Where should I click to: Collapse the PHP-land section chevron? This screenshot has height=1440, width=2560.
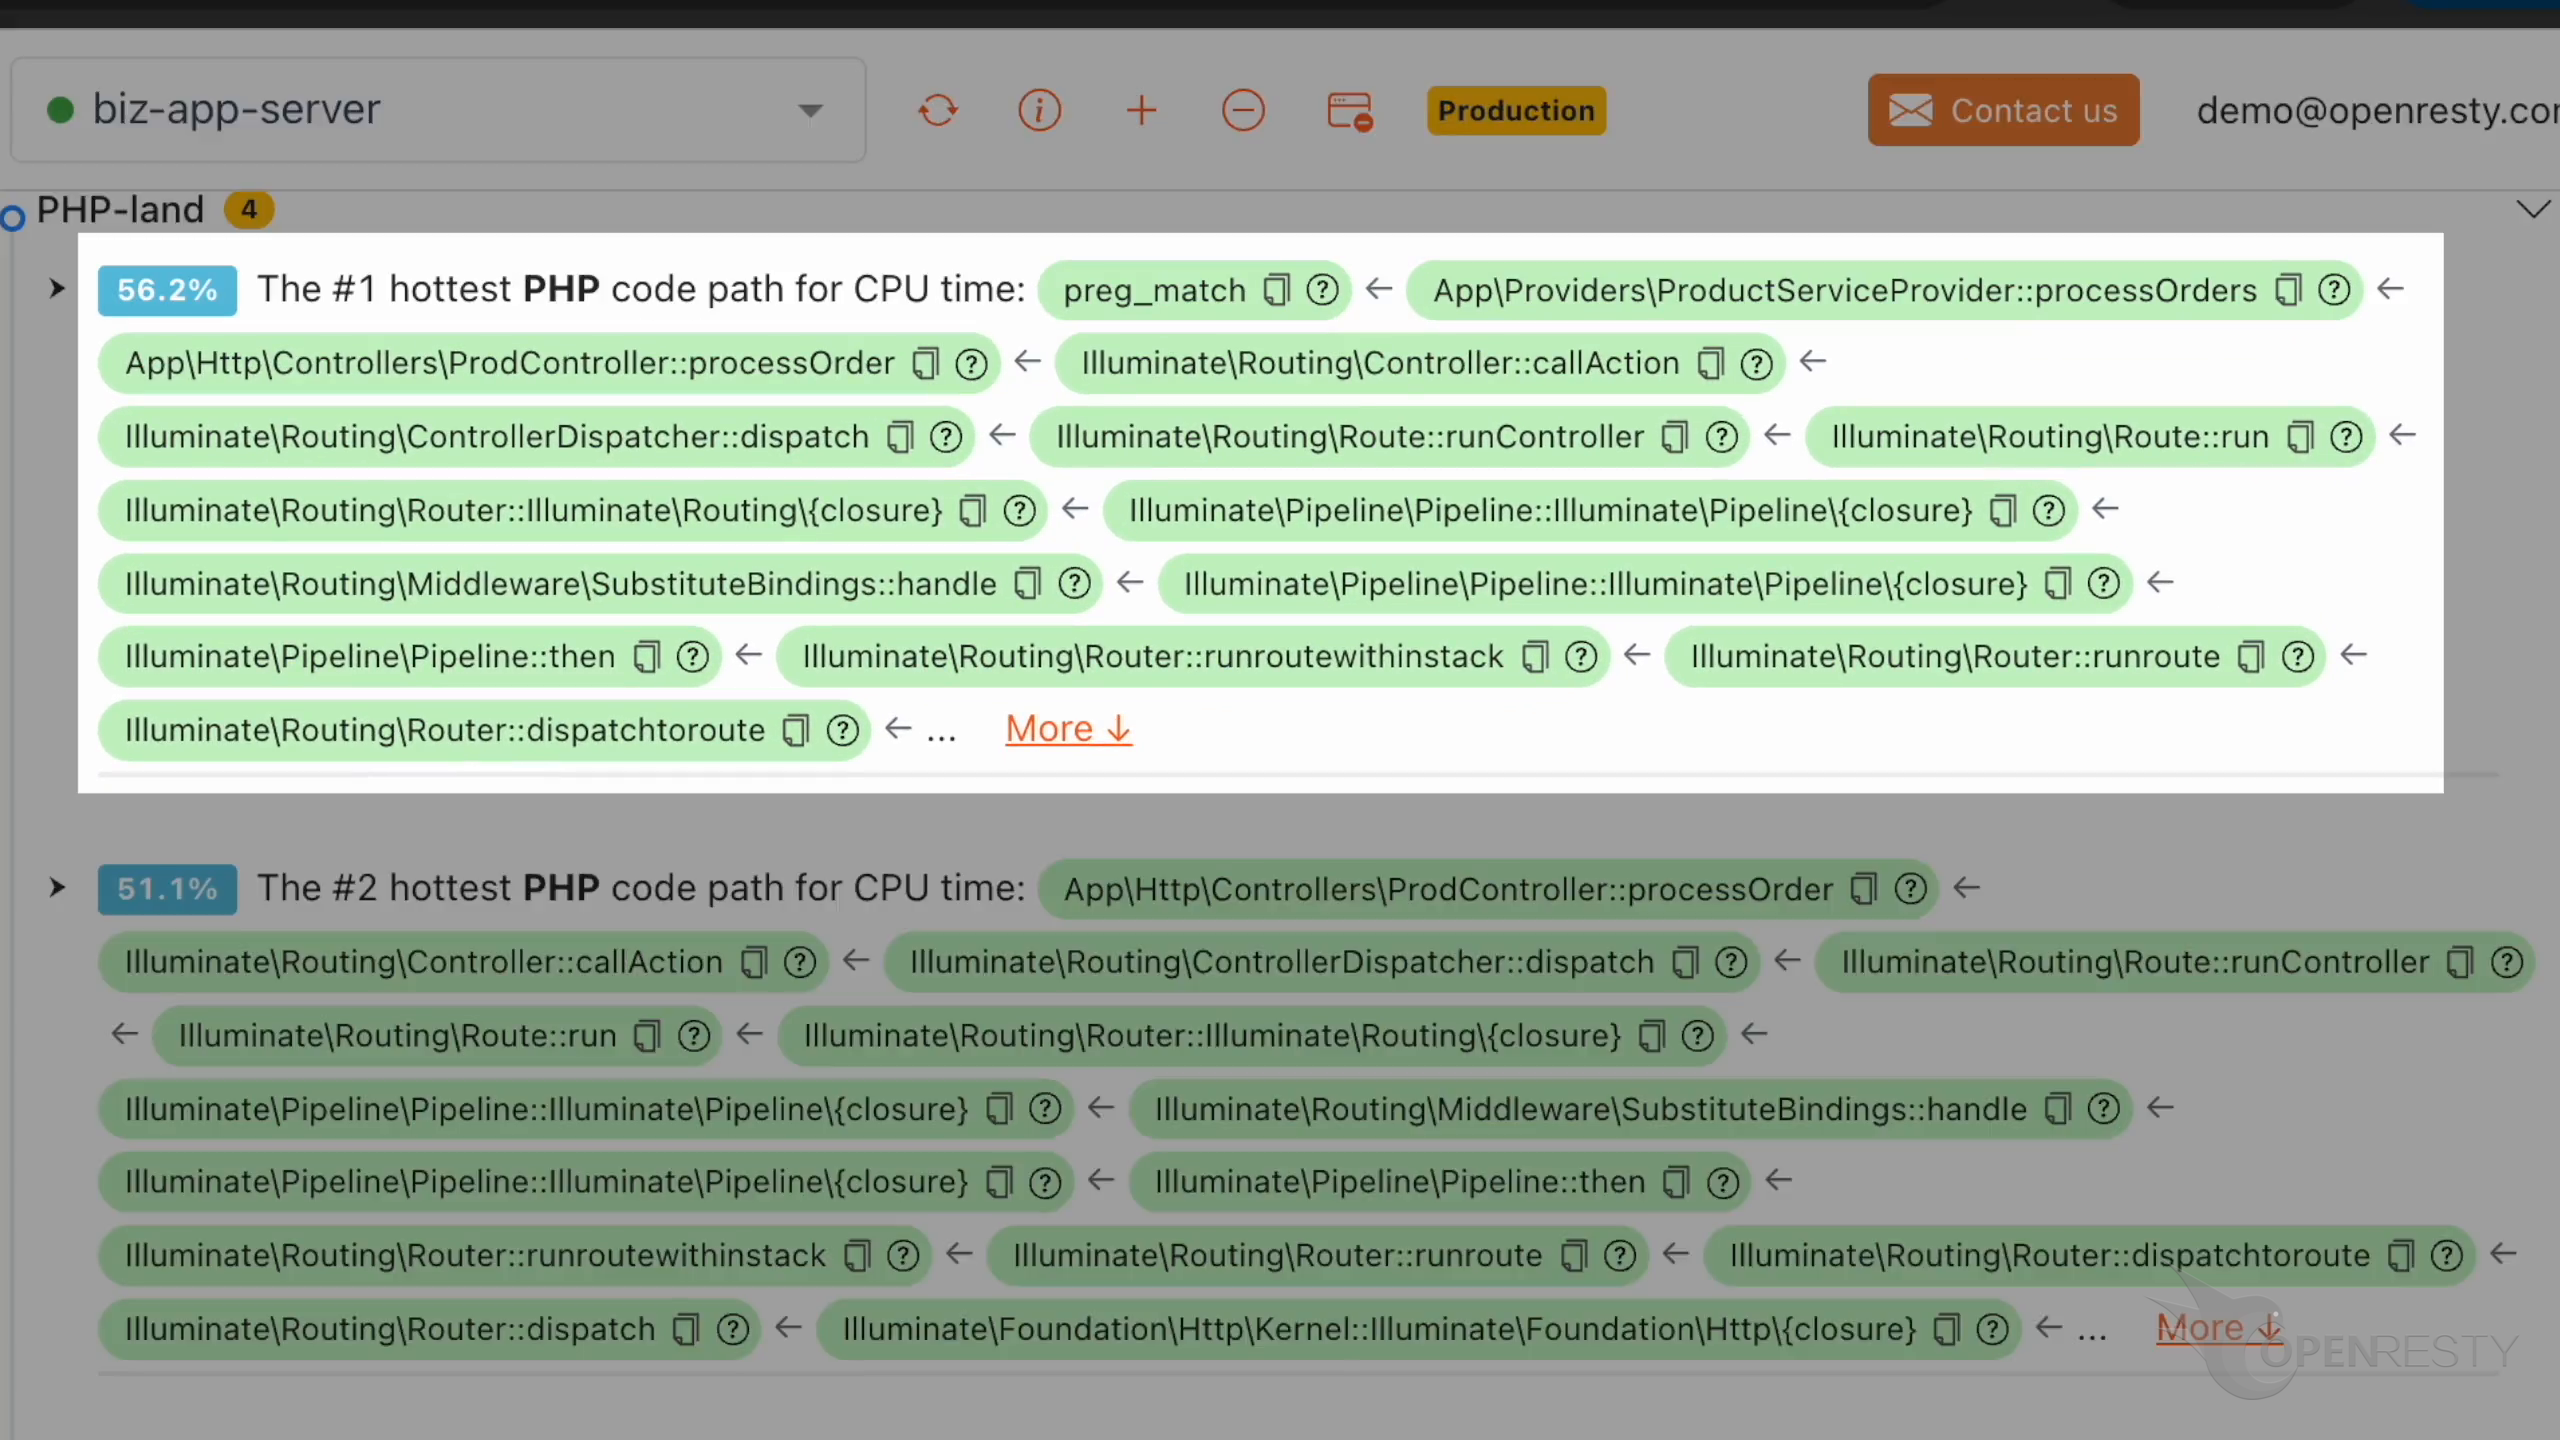(2533, 209)
